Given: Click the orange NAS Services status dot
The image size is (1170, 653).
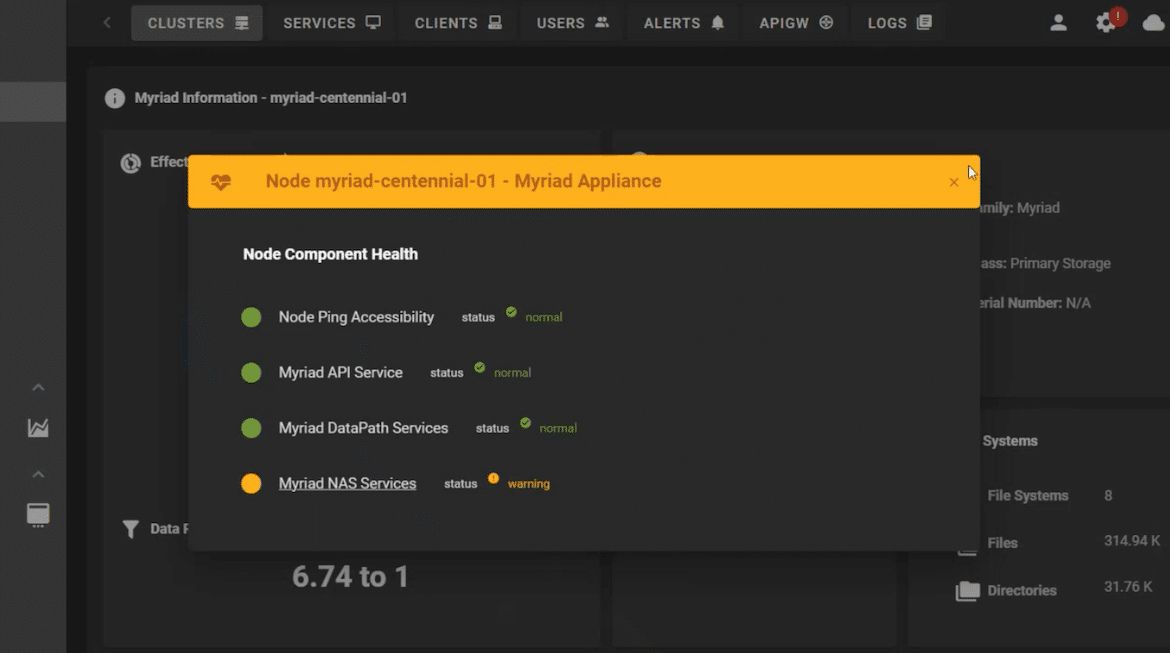Looking at the screenshot, I should 251,484.
